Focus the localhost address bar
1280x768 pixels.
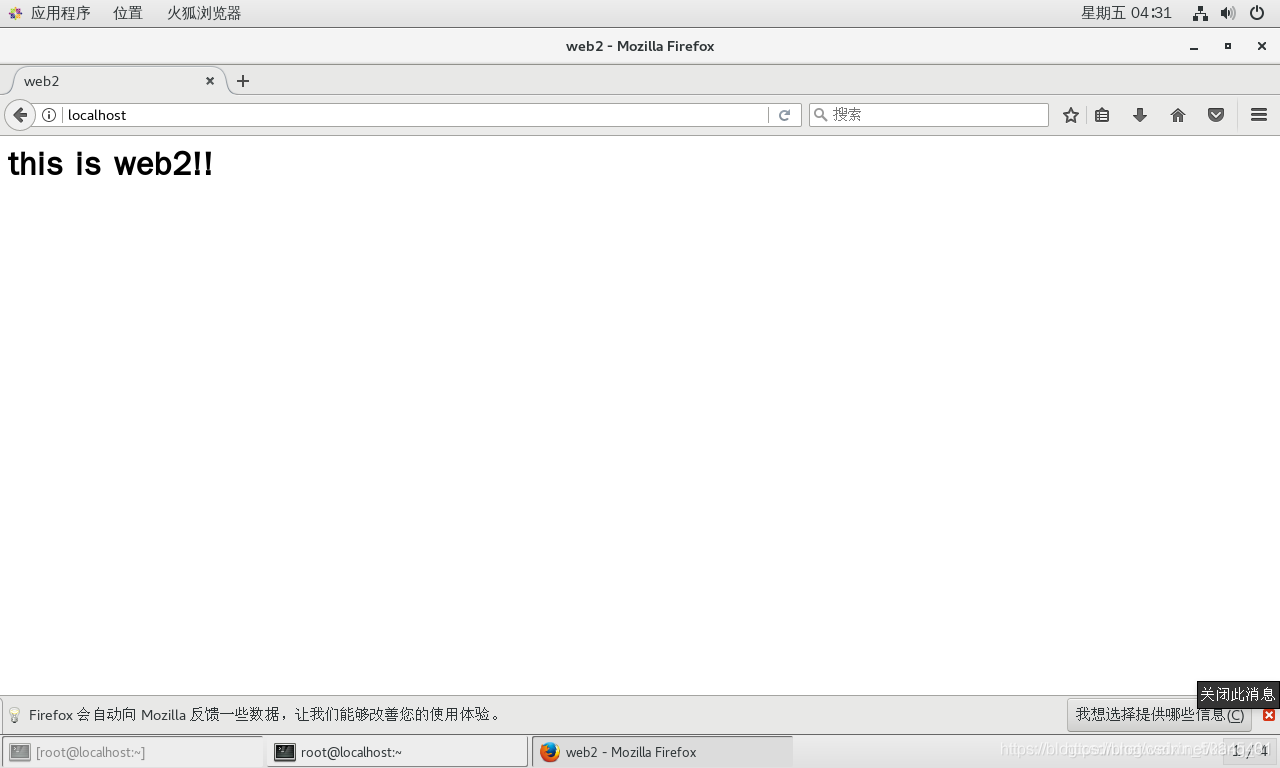pyautogui.click(x=415, y=115)
